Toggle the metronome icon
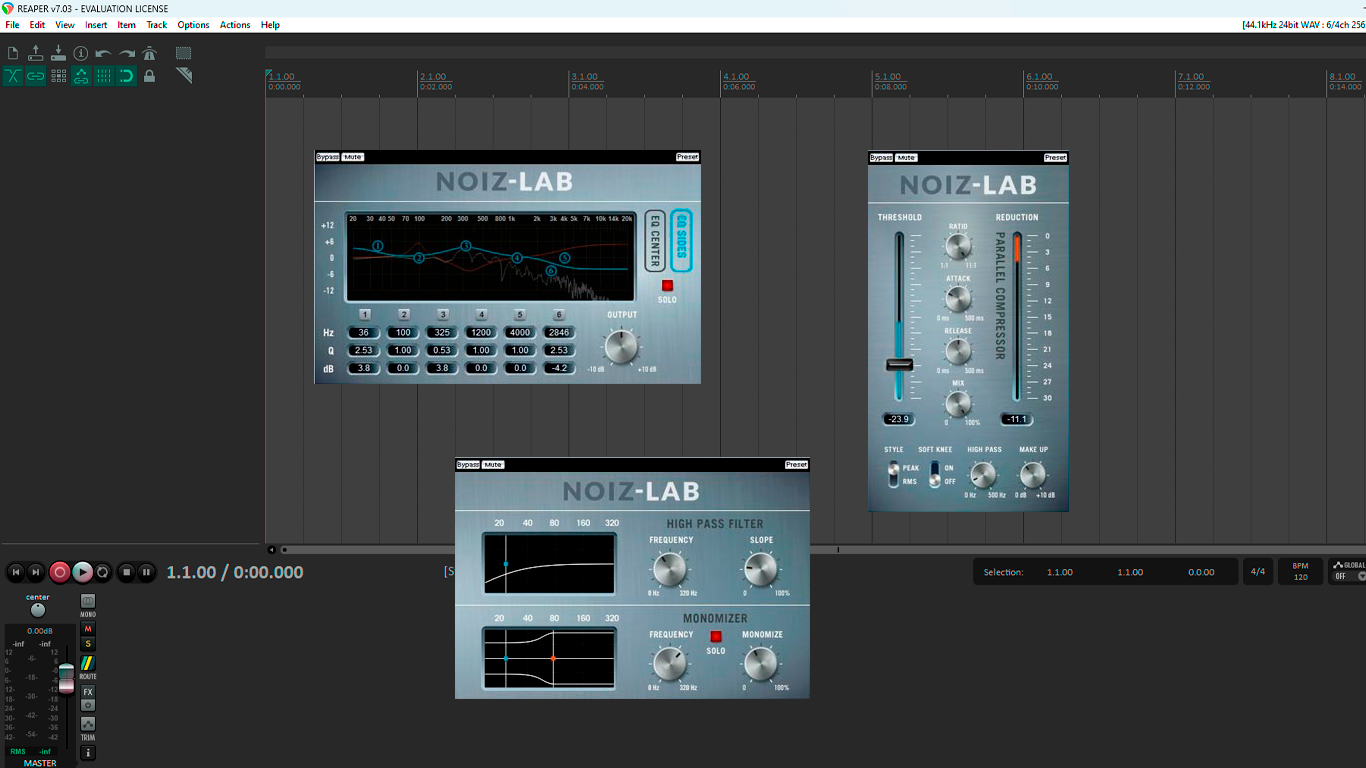 (x=150, y=53)
